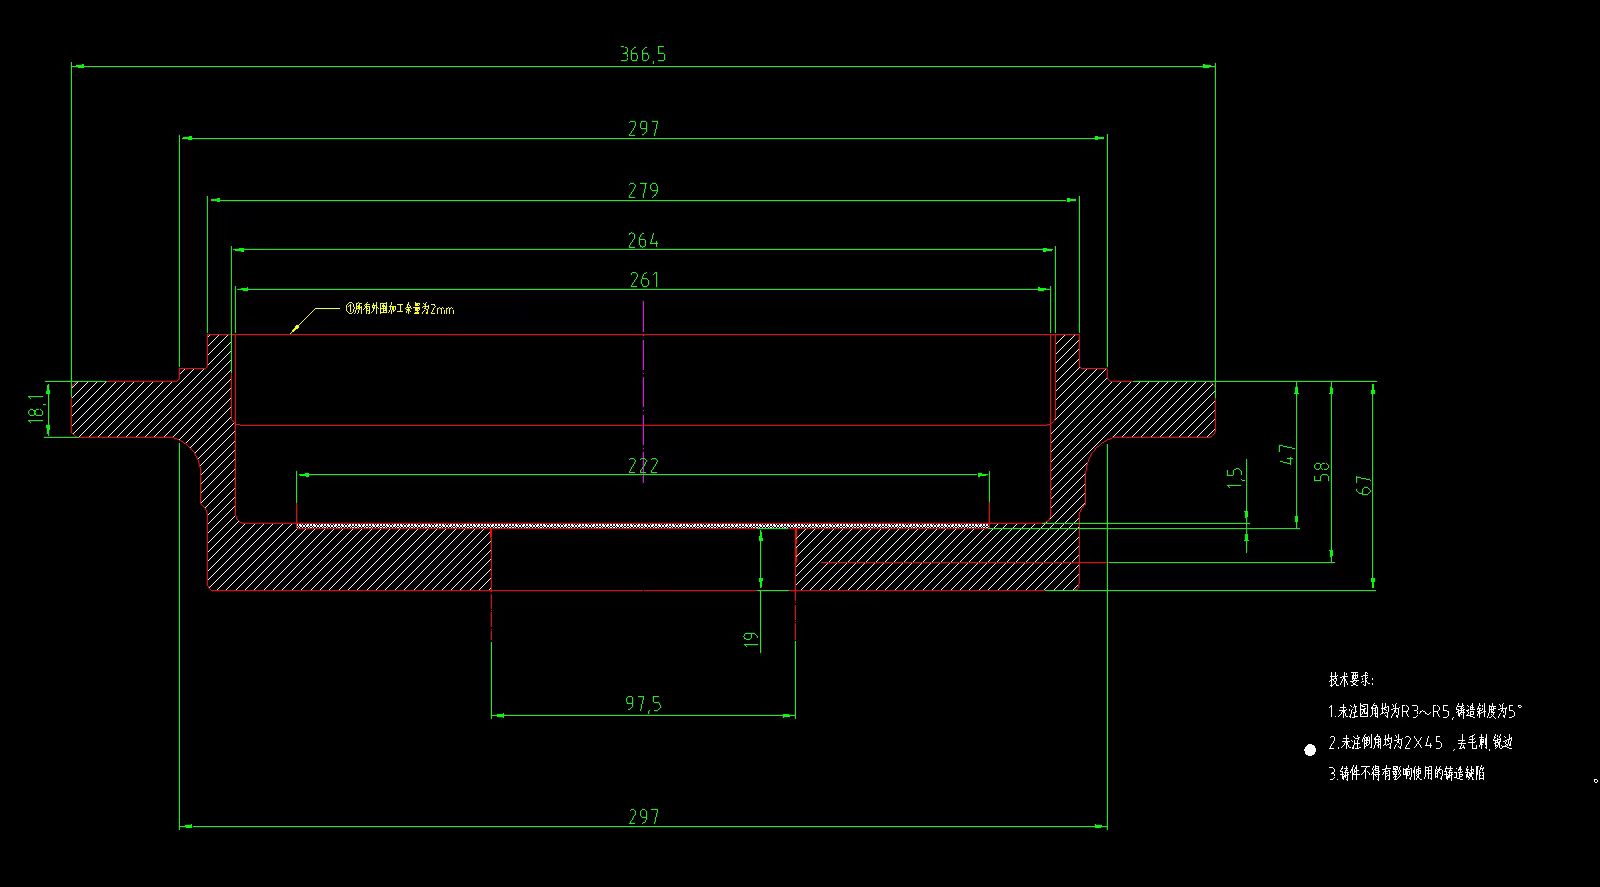
Task: Click the vertical 67 height dimension
Action: (1365, 484)
